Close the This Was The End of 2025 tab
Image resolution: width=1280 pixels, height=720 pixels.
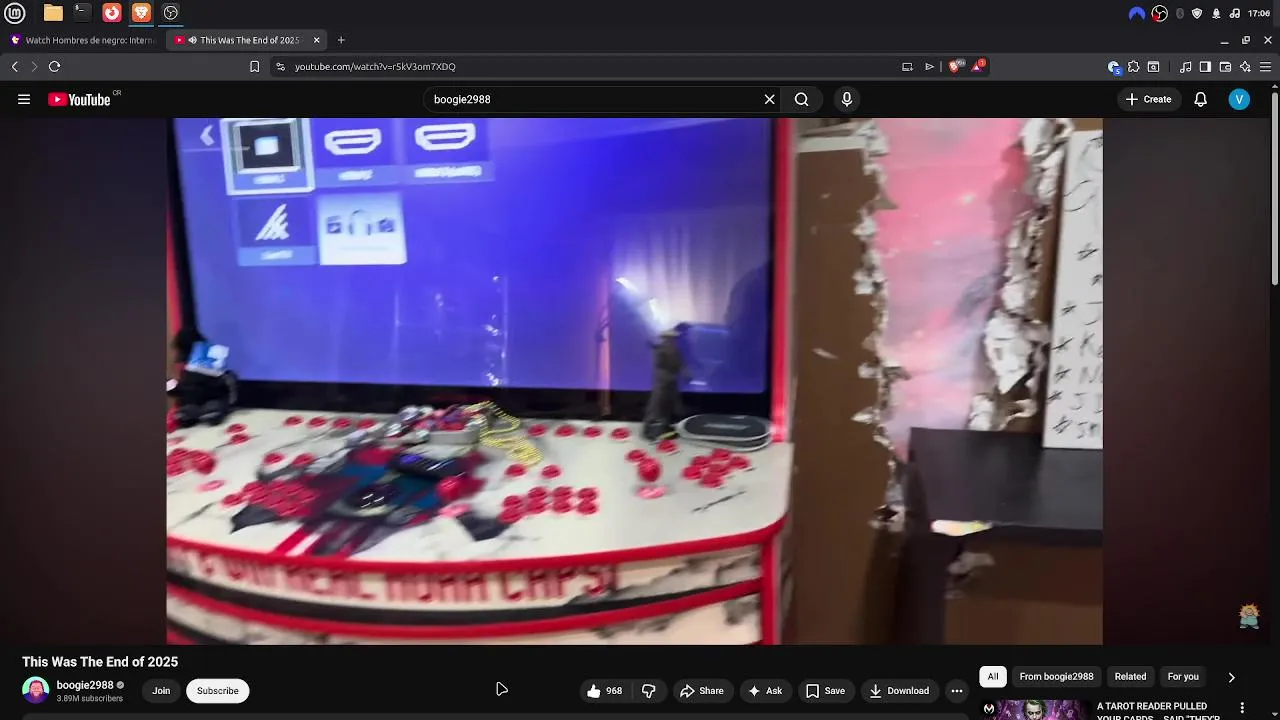pos(317,40)
